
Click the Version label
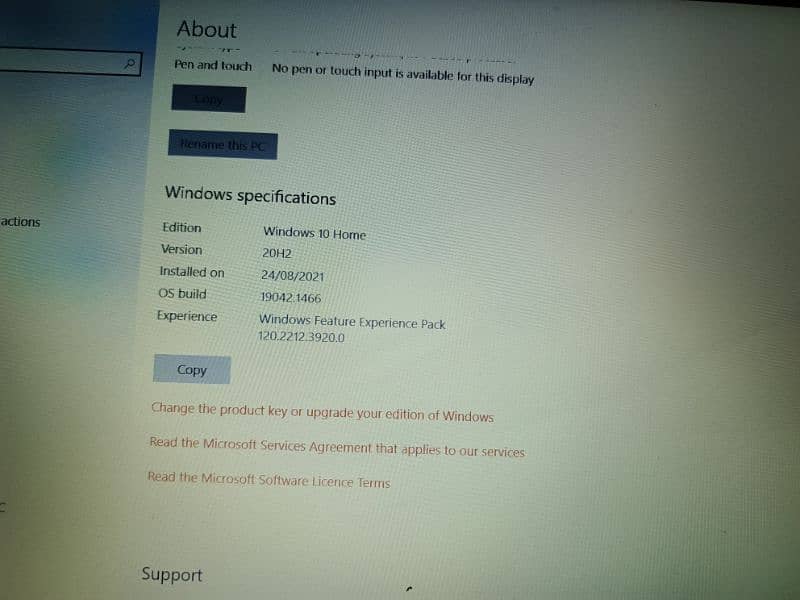coord(181,249)
